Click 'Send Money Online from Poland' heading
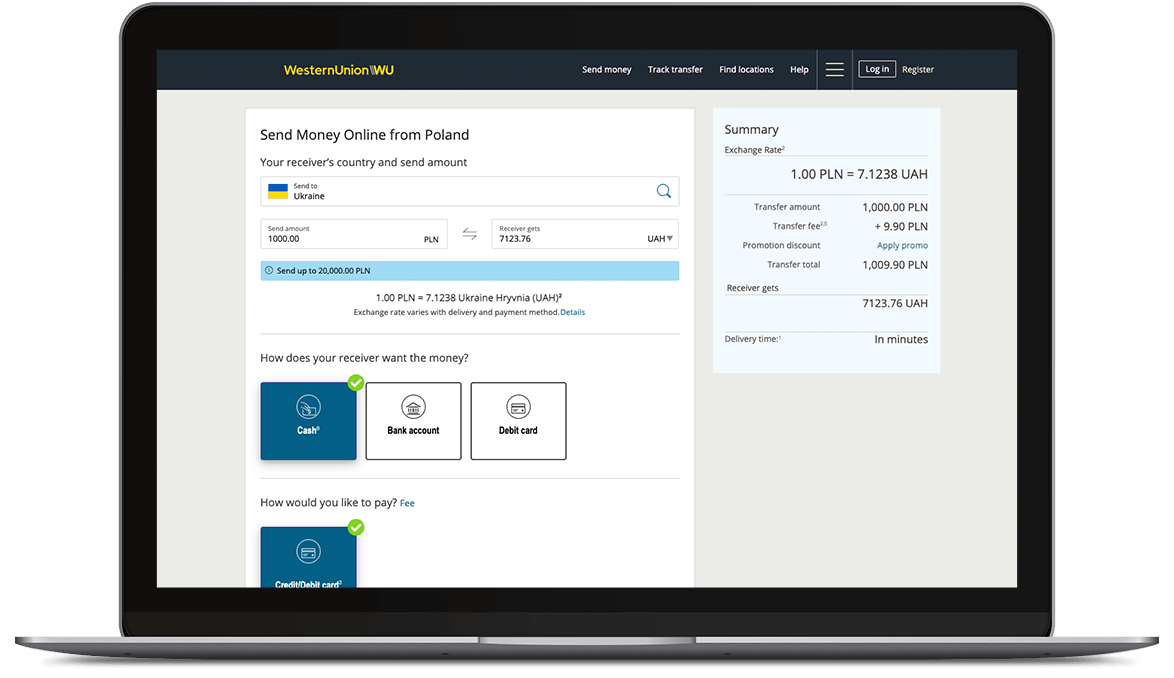The width and height of the screenshot is (1174, 678). 365,135
